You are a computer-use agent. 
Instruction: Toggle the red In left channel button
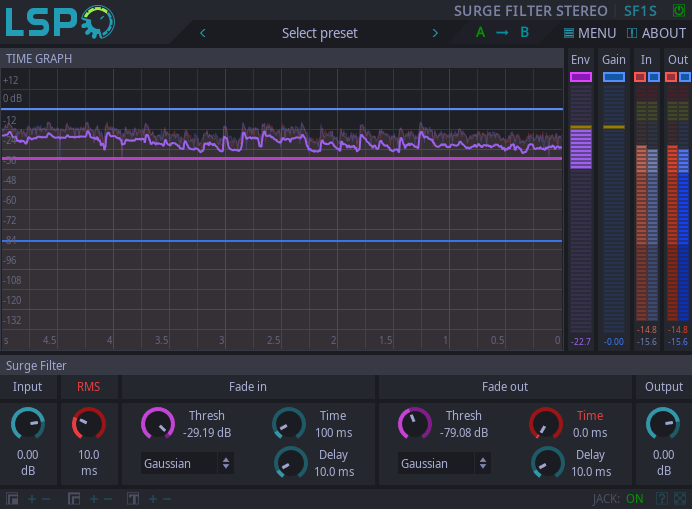(x=639, y=77)
